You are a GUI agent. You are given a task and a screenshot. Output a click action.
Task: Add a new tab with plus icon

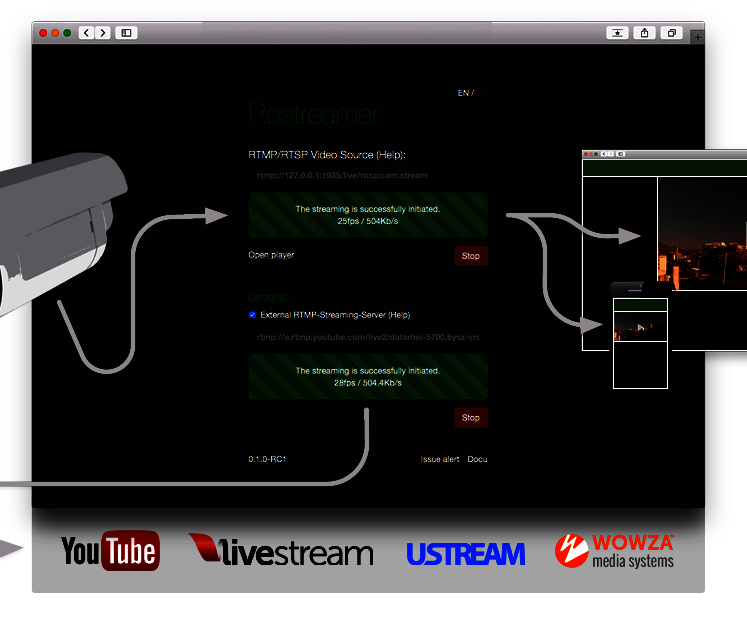(x=697, y=37)
